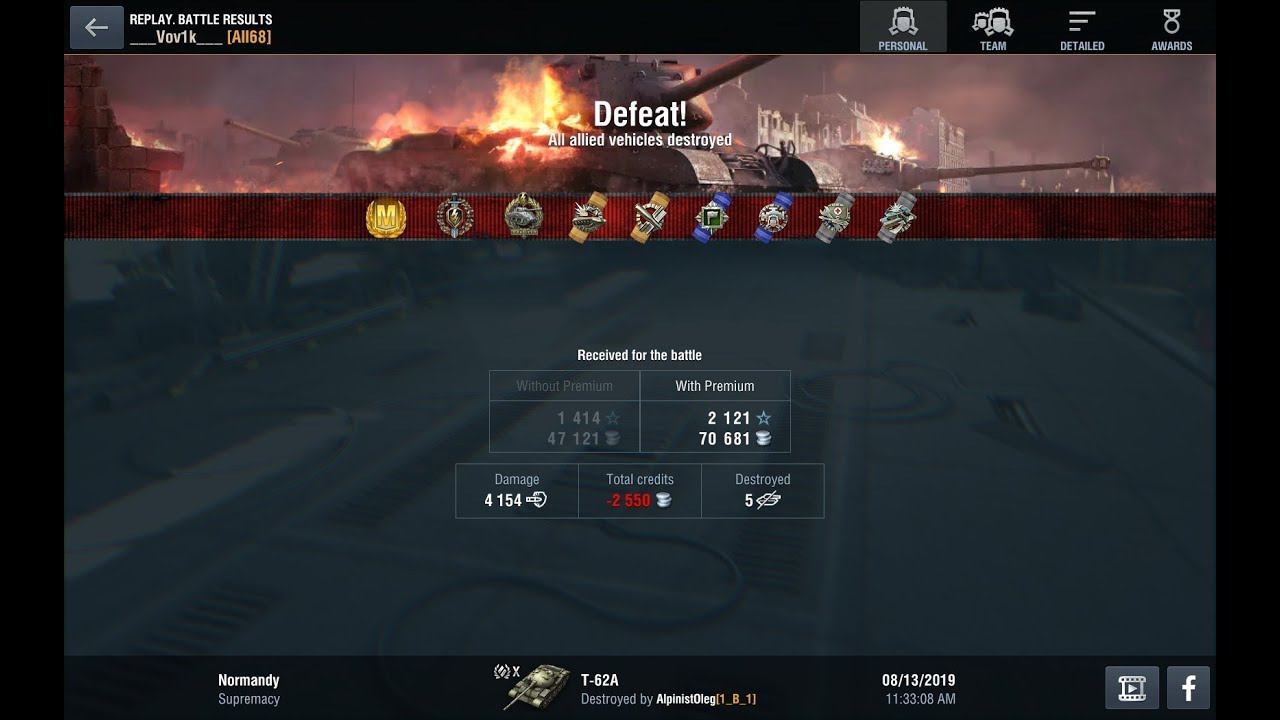Open the Personal results tab
Image resolution: width=1280 pixels, height=720 pixels.
(x=903, y=28)
